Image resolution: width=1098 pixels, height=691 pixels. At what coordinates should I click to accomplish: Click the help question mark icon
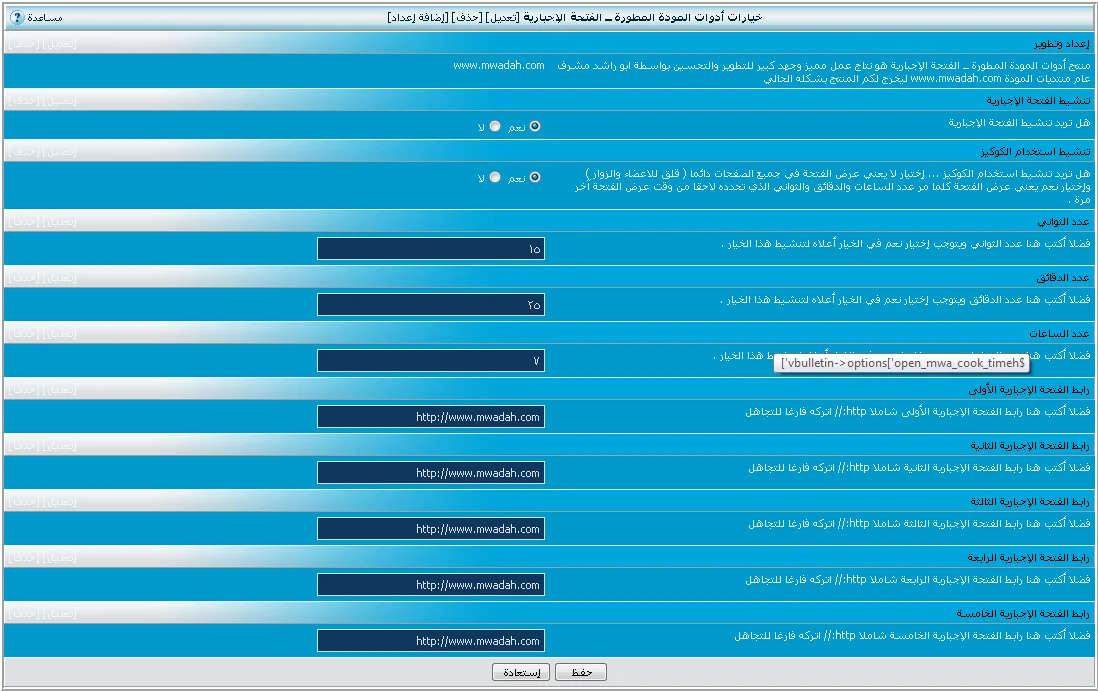click(x=17, y=18)
